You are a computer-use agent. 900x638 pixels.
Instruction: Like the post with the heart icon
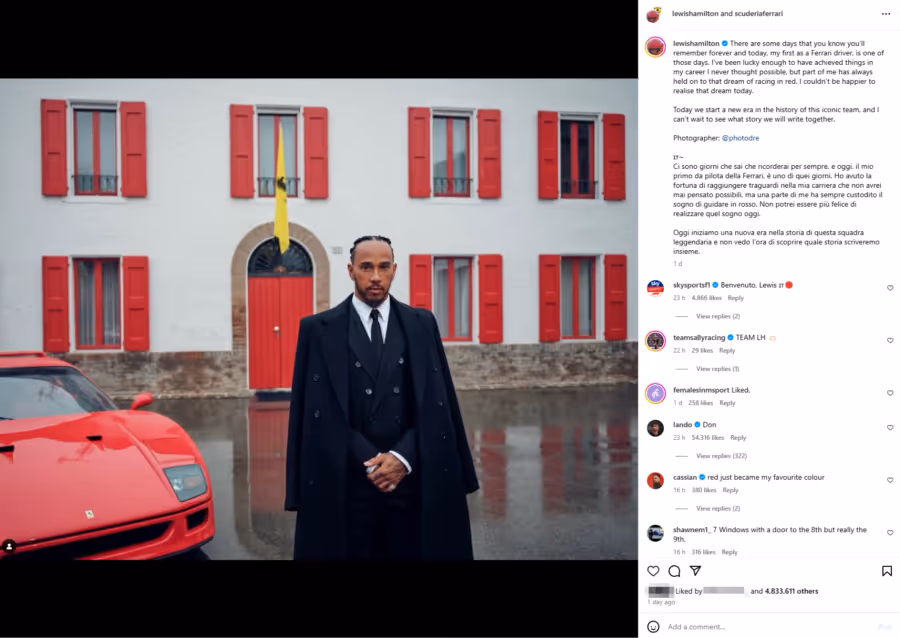(x=653, y=571)
